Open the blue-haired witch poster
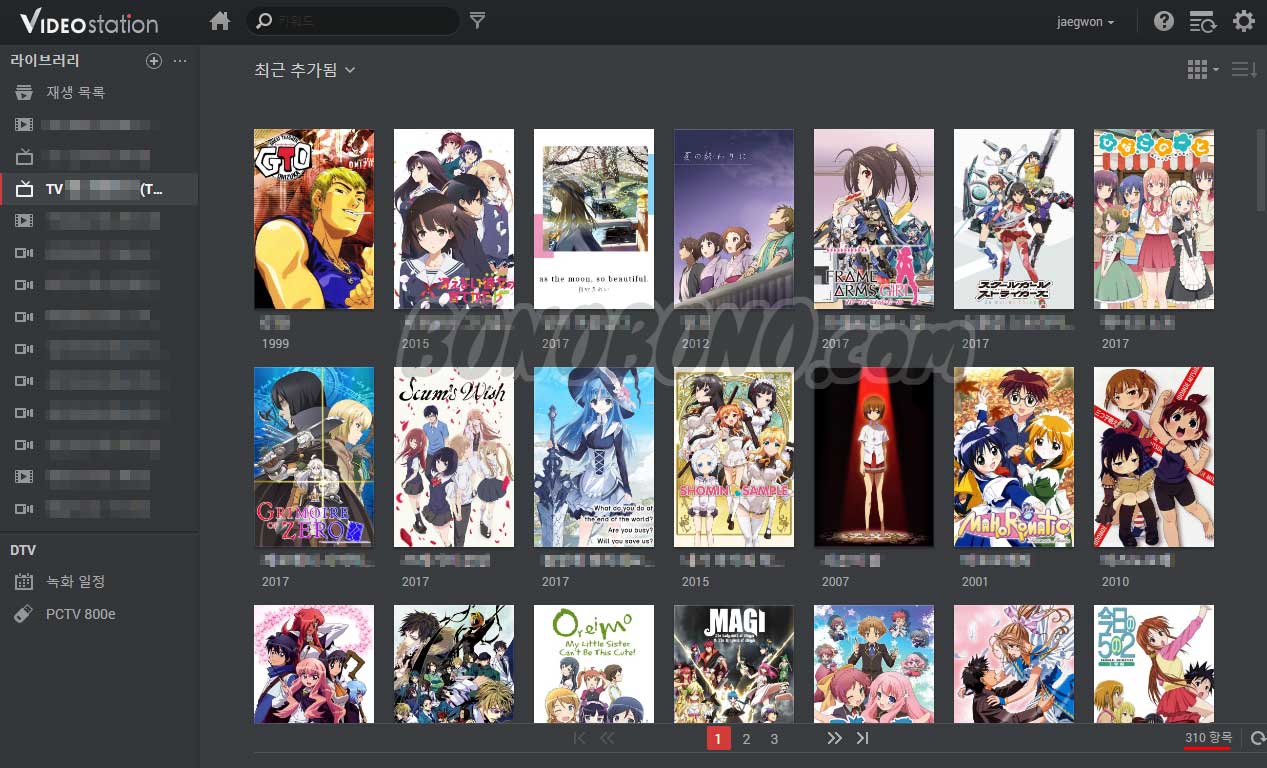This screenshot has height=768, width=1267. point(594,457)
